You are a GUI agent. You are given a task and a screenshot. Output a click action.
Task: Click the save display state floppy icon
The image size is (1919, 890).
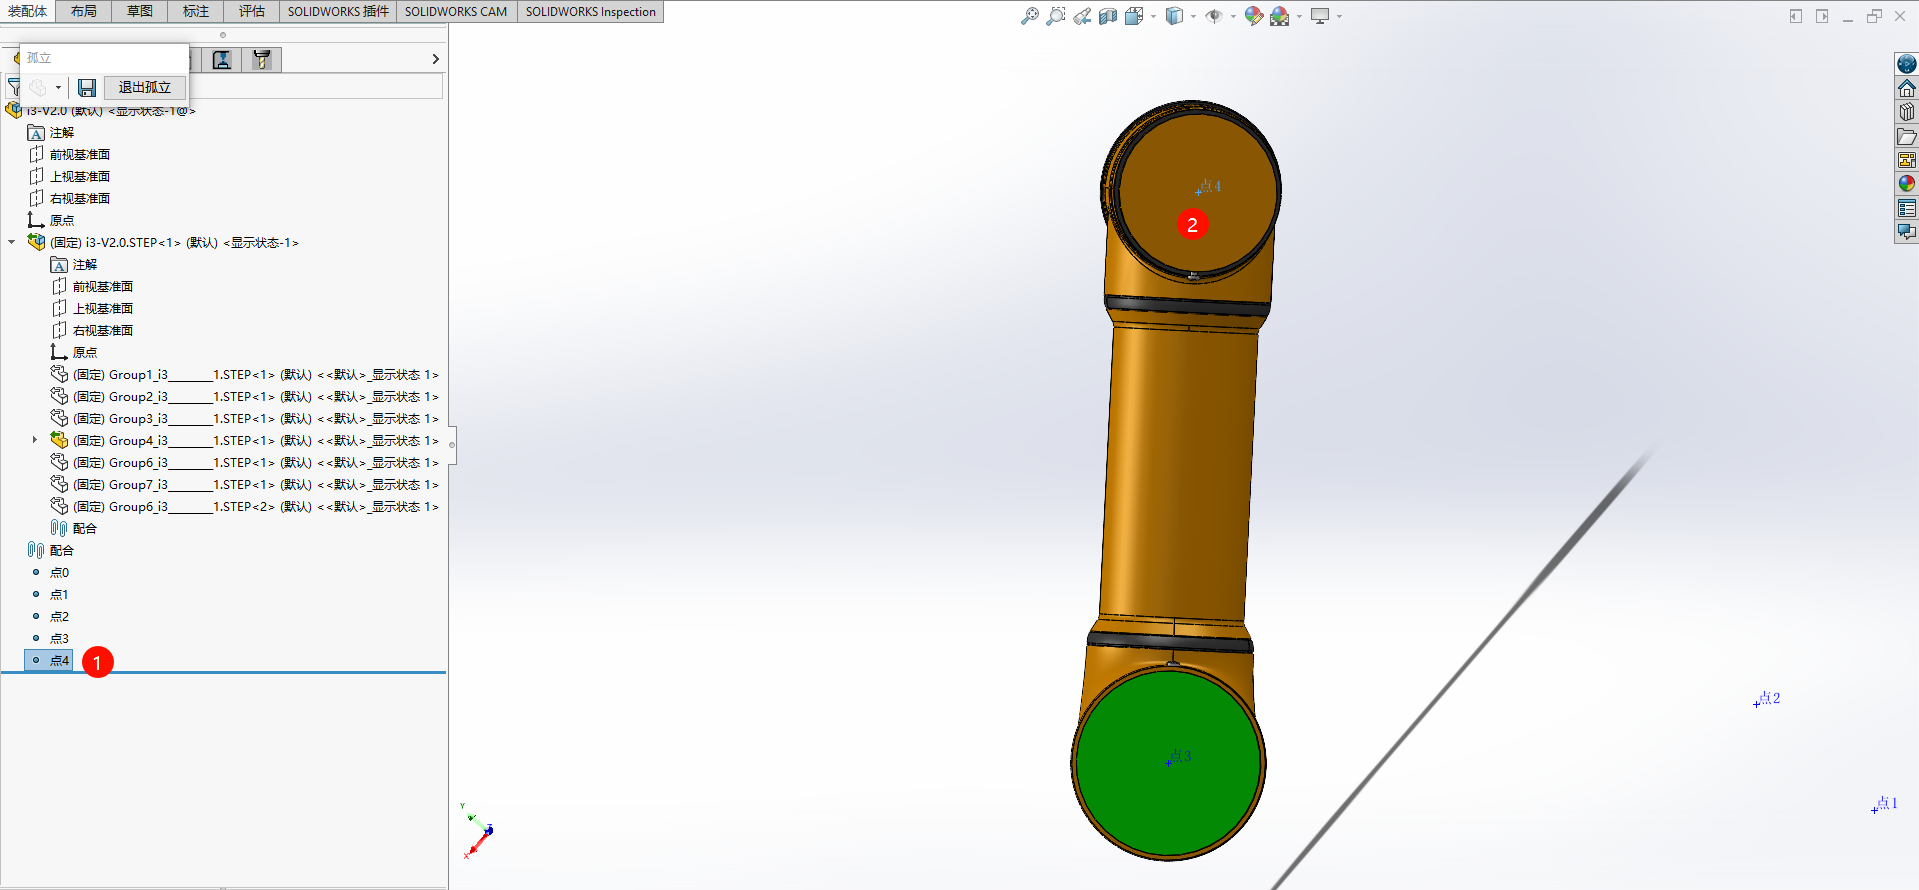coord(87,88)
